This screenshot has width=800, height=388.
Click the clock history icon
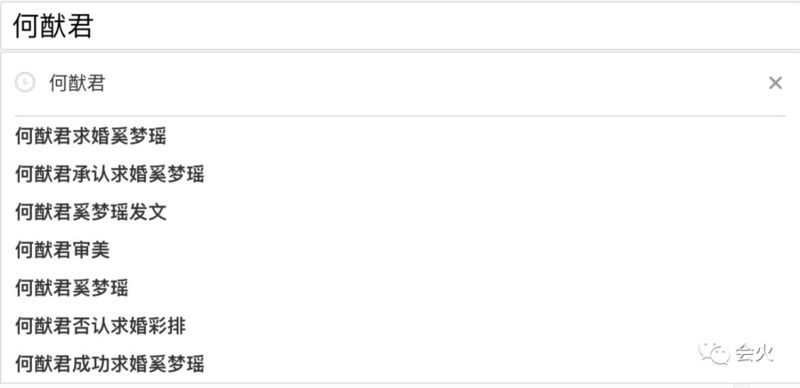pos(25,82)
